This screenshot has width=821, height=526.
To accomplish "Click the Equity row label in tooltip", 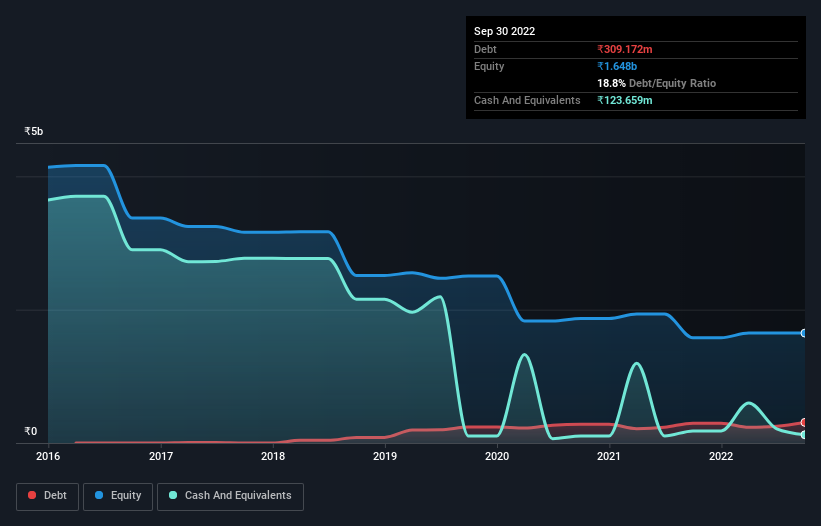I will (489, 66).
